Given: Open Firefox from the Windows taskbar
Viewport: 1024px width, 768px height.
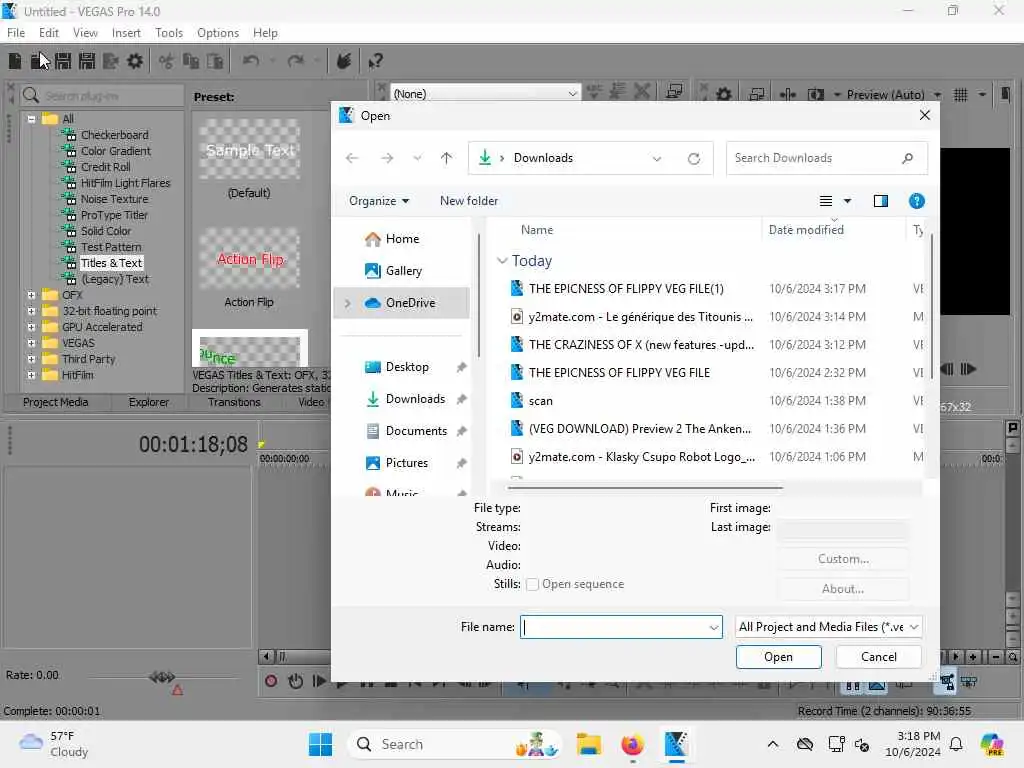Looking at the screenshot, I should tap(632, 744).
